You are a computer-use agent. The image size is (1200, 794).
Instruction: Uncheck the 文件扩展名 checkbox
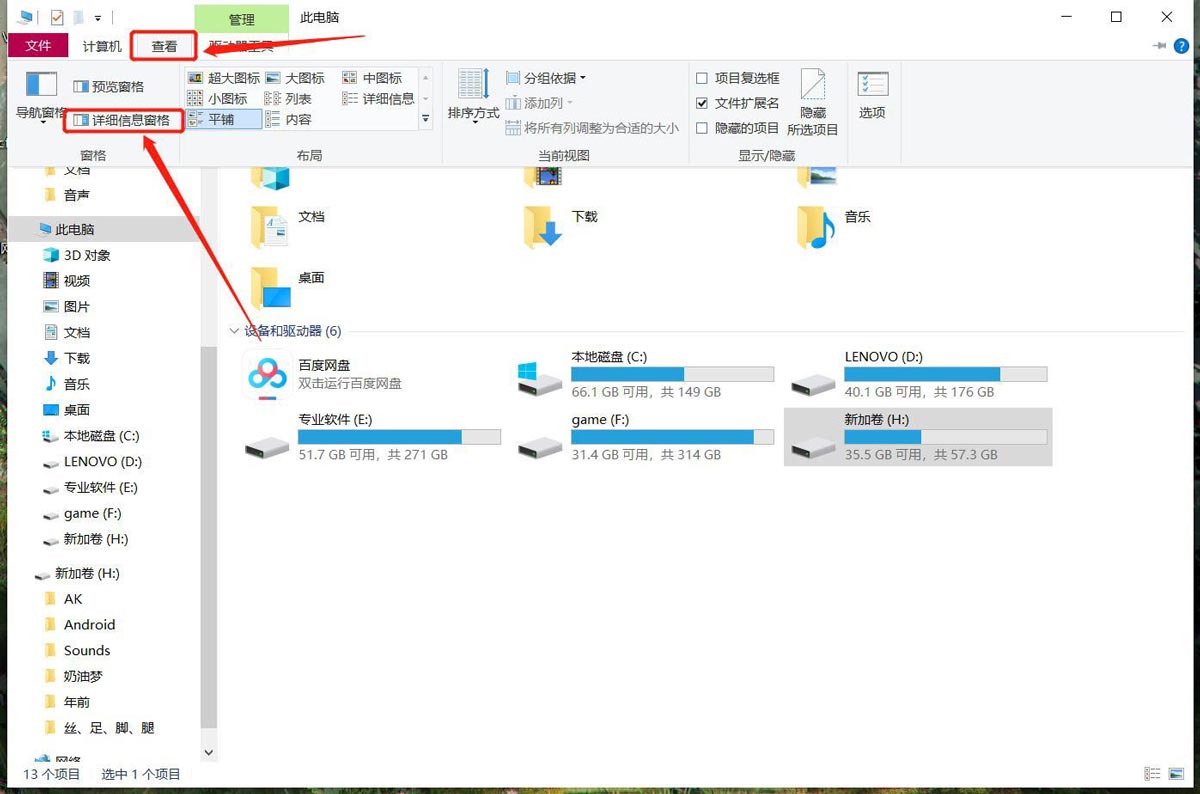tap(703, 102)
